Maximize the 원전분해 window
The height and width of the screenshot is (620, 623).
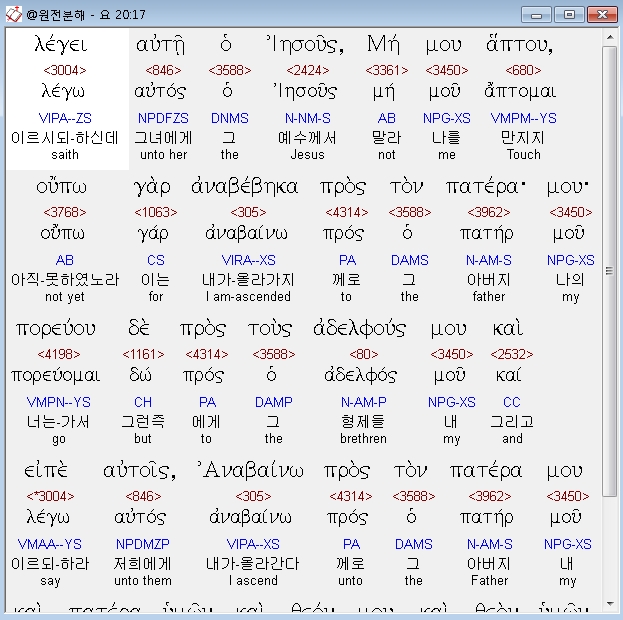(x=569, y=15)
